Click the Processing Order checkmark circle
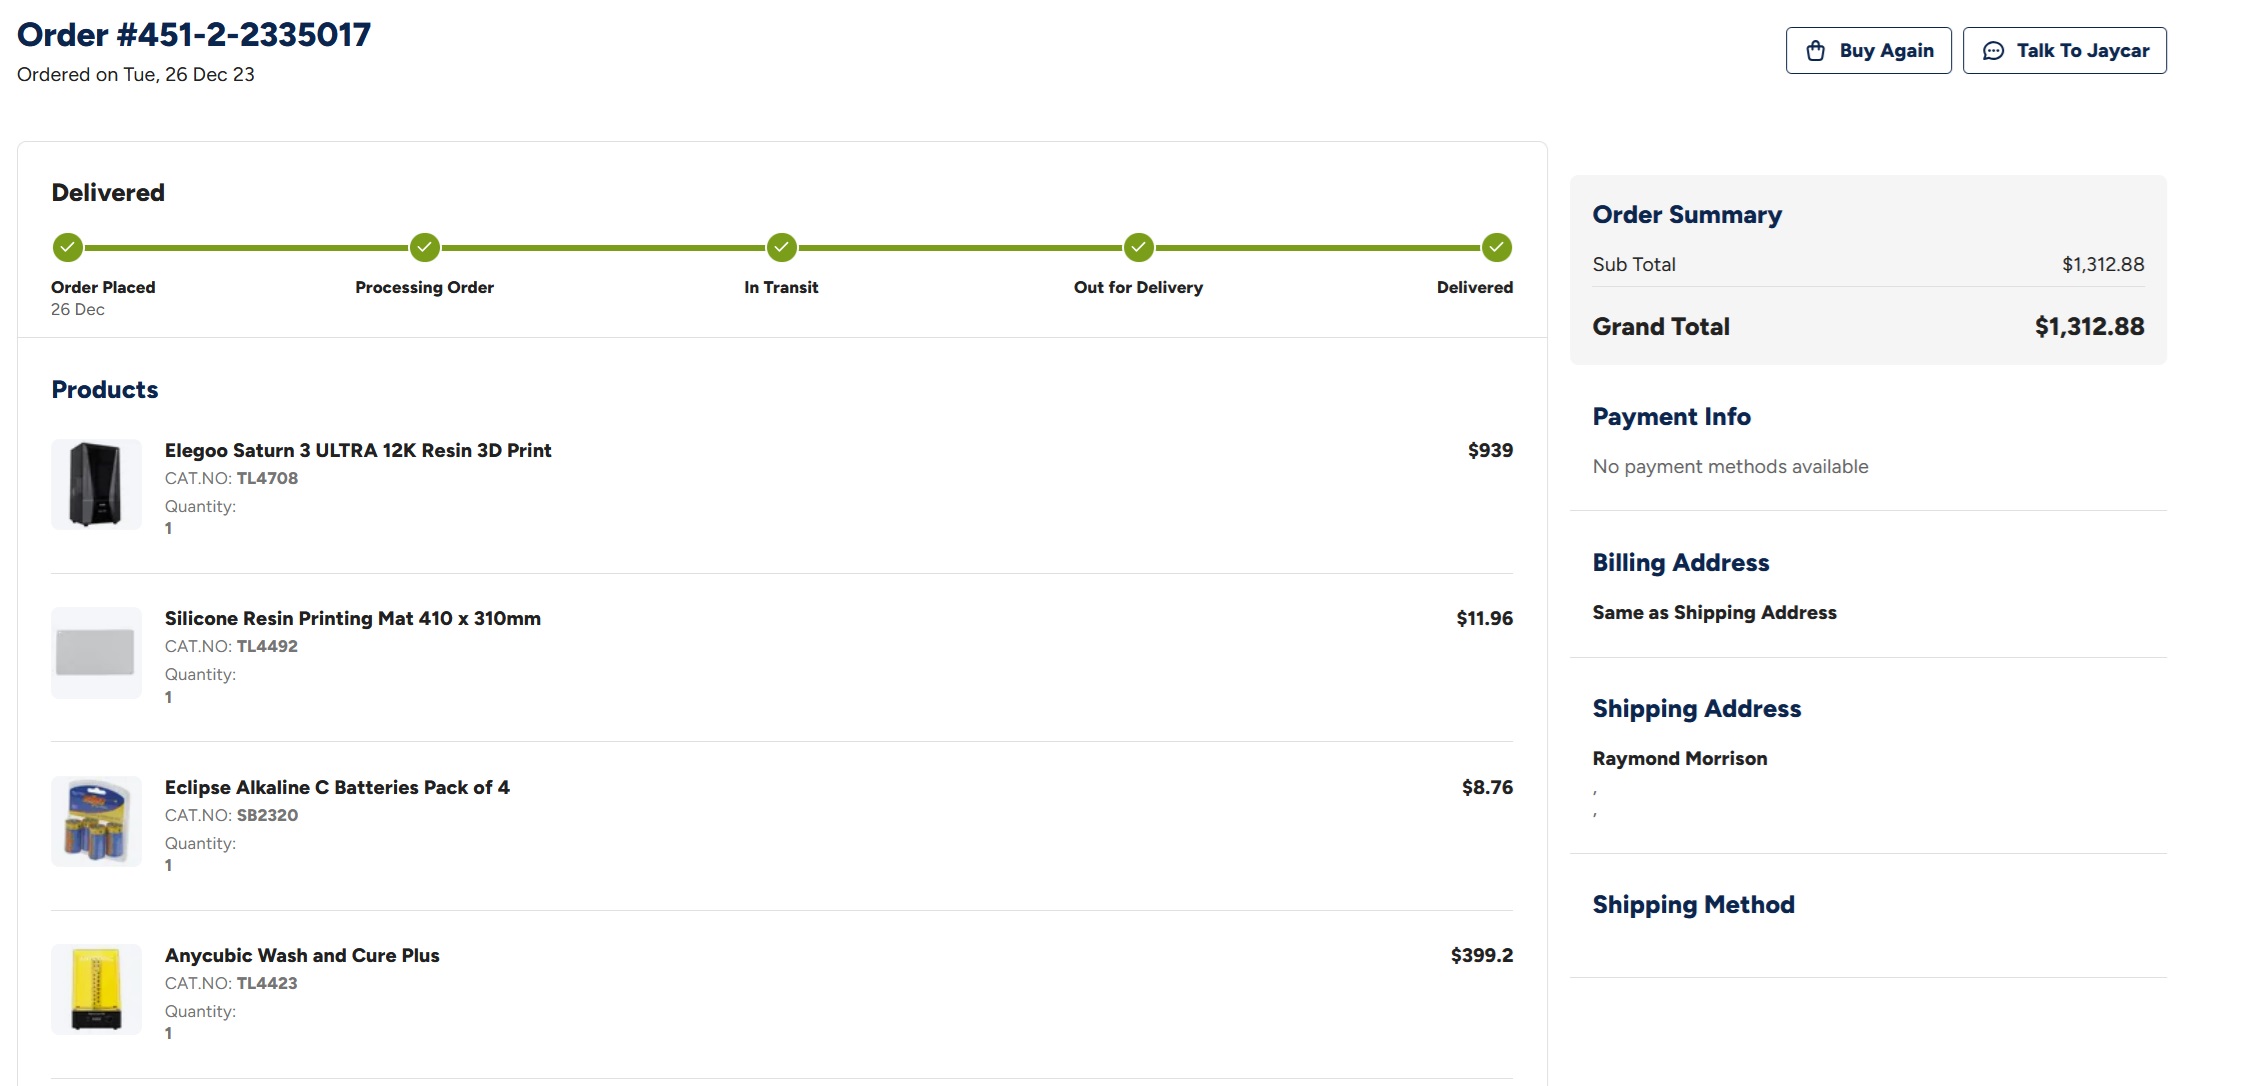Viewport: 2252px width, 1086px height. click(x=425, y=247)
